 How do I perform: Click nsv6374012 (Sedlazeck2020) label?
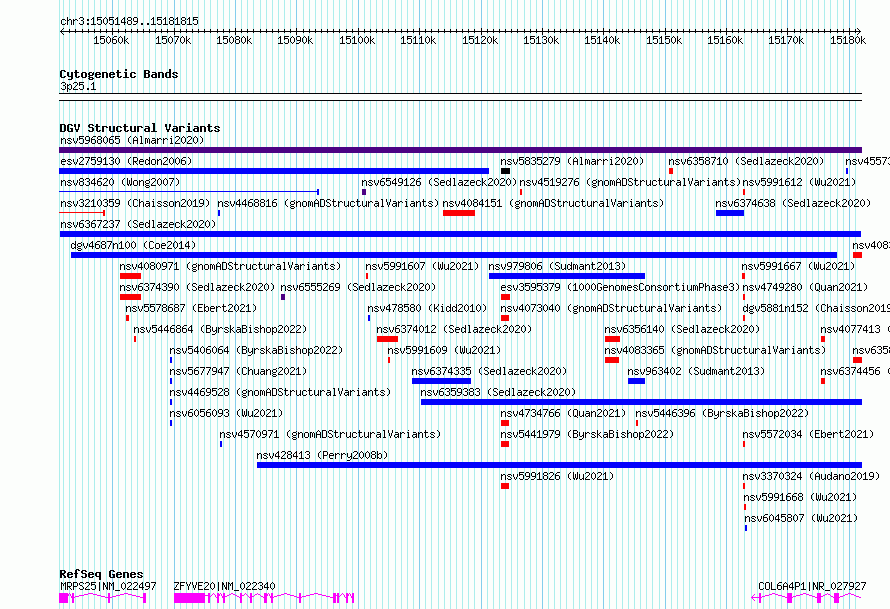(454, 329)
